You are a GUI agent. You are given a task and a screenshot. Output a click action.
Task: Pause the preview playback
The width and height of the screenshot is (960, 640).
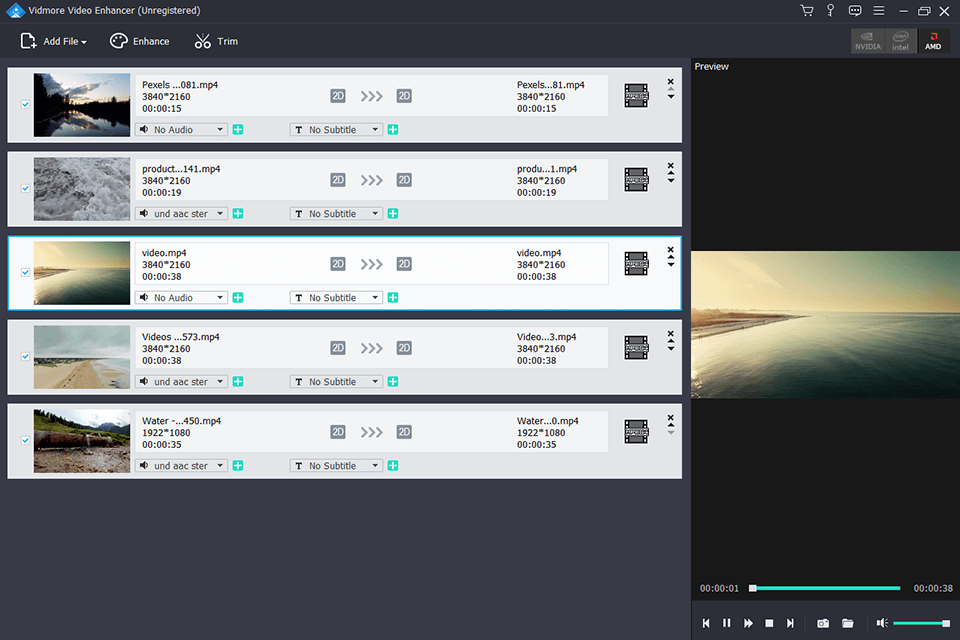[727, 623]
